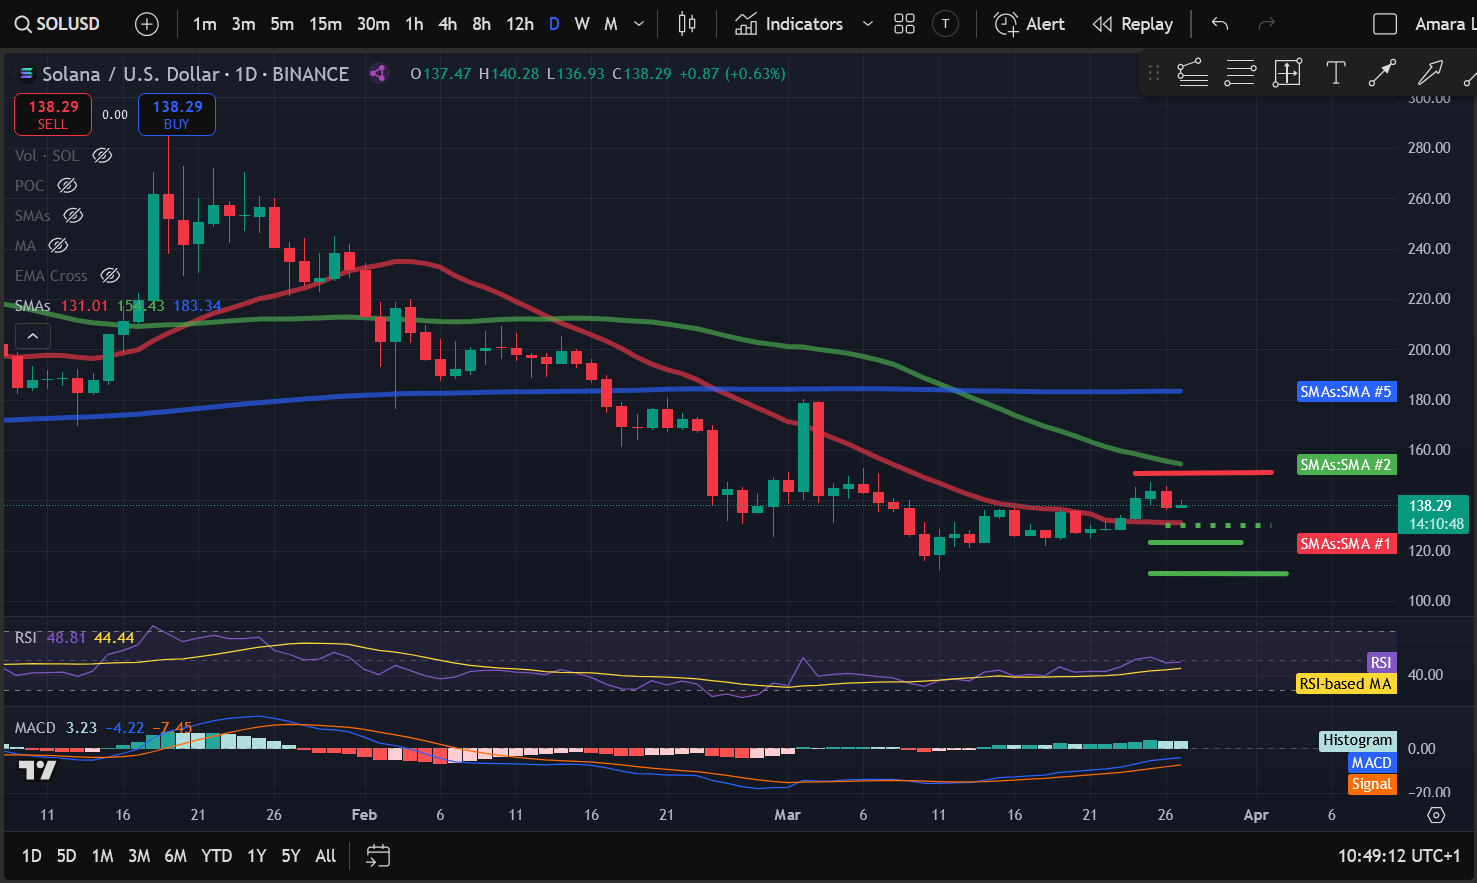The height and width of the screenshot is (883, 1477).
Task: Set range to 6M
Action: pos(175,856)
